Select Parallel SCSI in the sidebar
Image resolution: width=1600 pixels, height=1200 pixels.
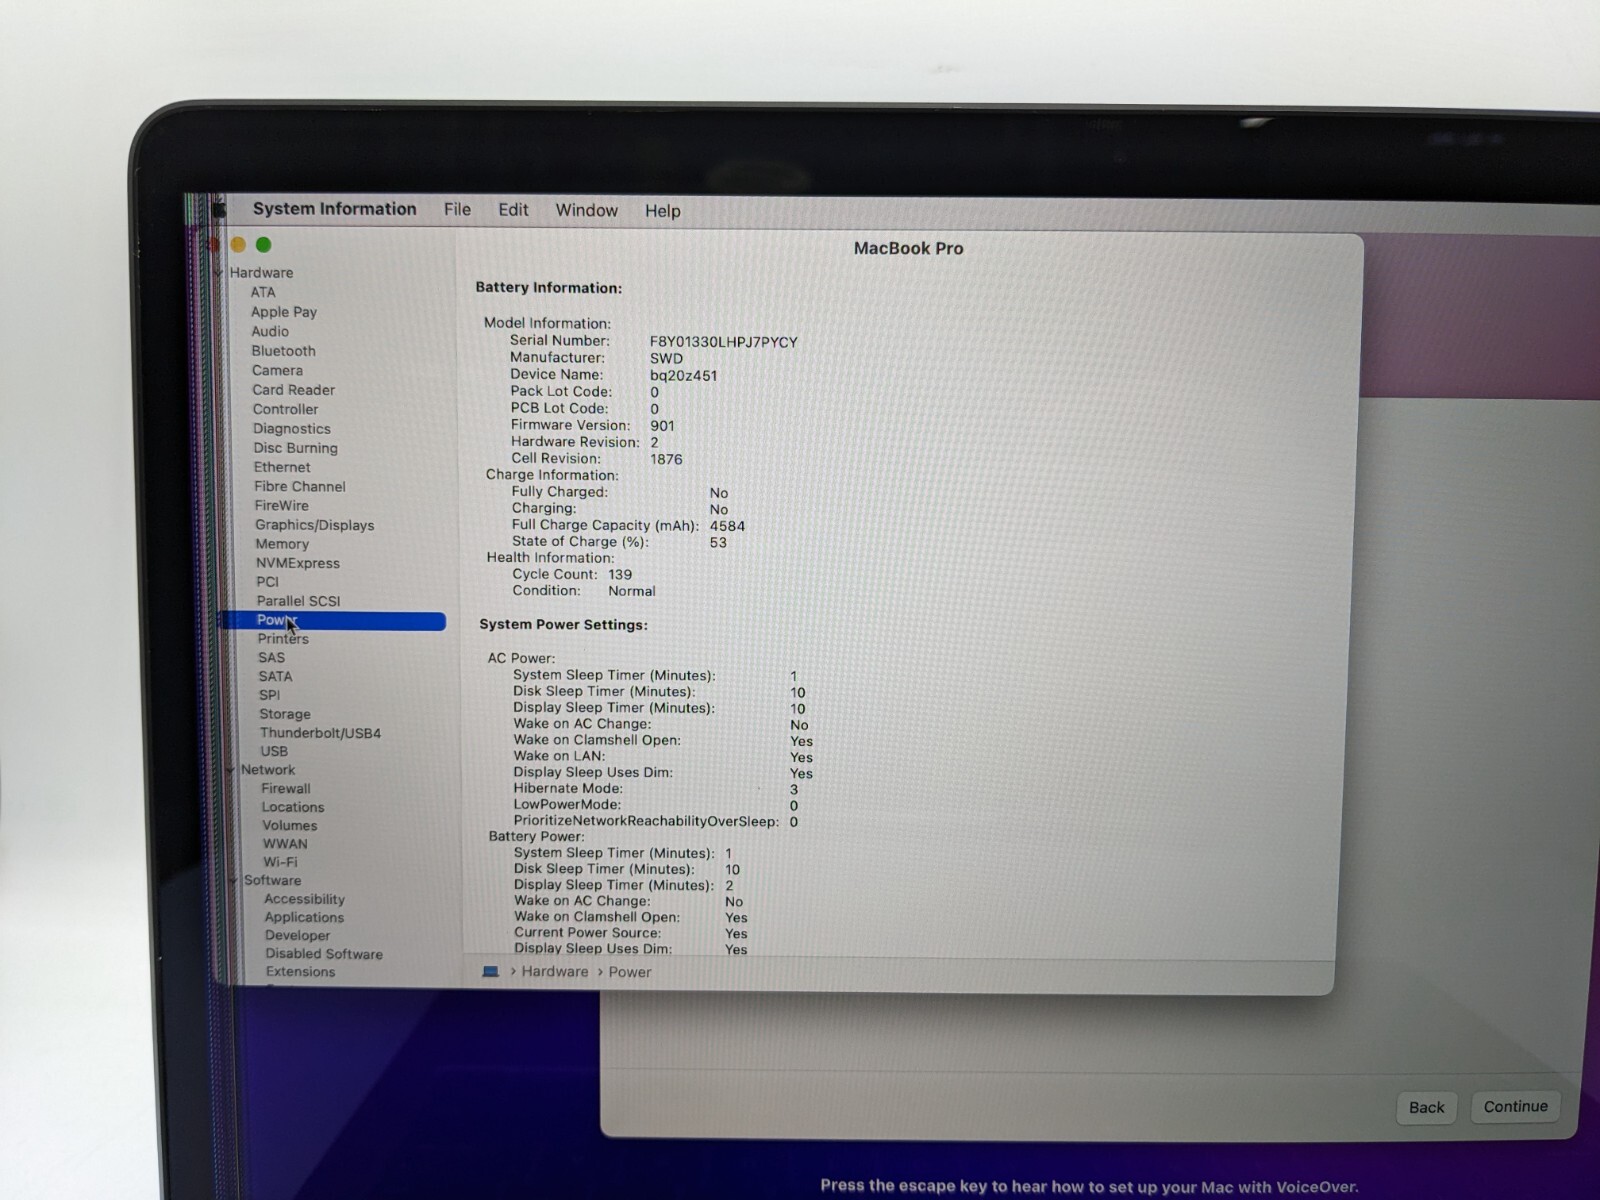(298, 601)
